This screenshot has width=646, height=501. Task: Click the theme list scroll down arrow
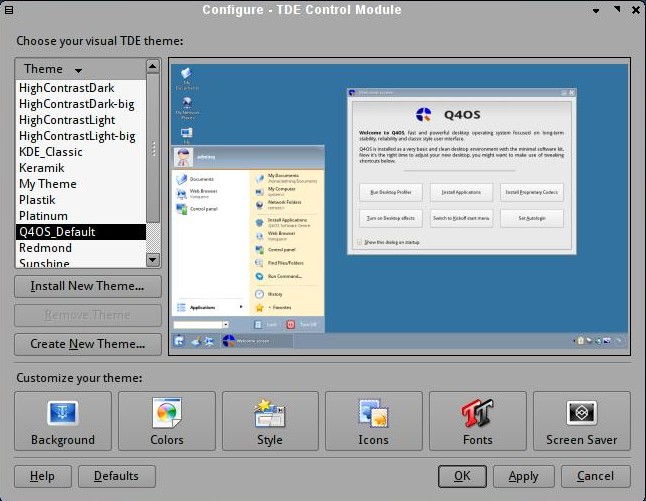point(153,260)
